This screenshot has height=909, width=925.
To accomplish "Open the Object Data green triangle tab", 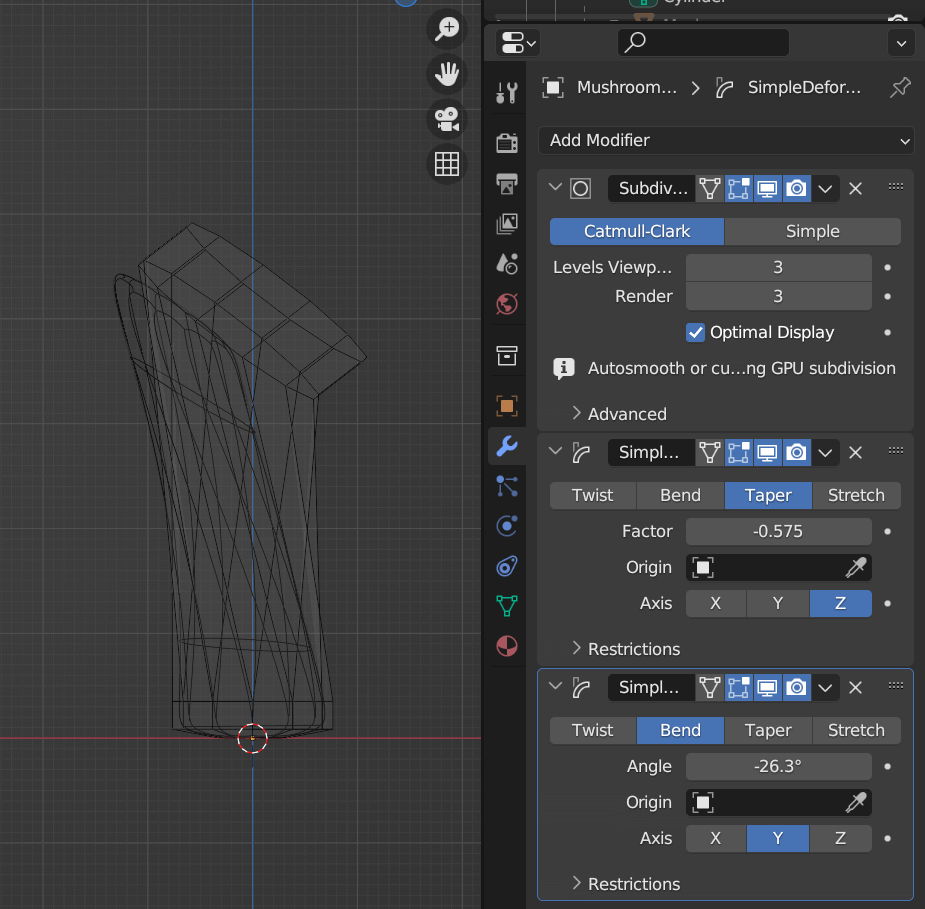I will 507,606.
